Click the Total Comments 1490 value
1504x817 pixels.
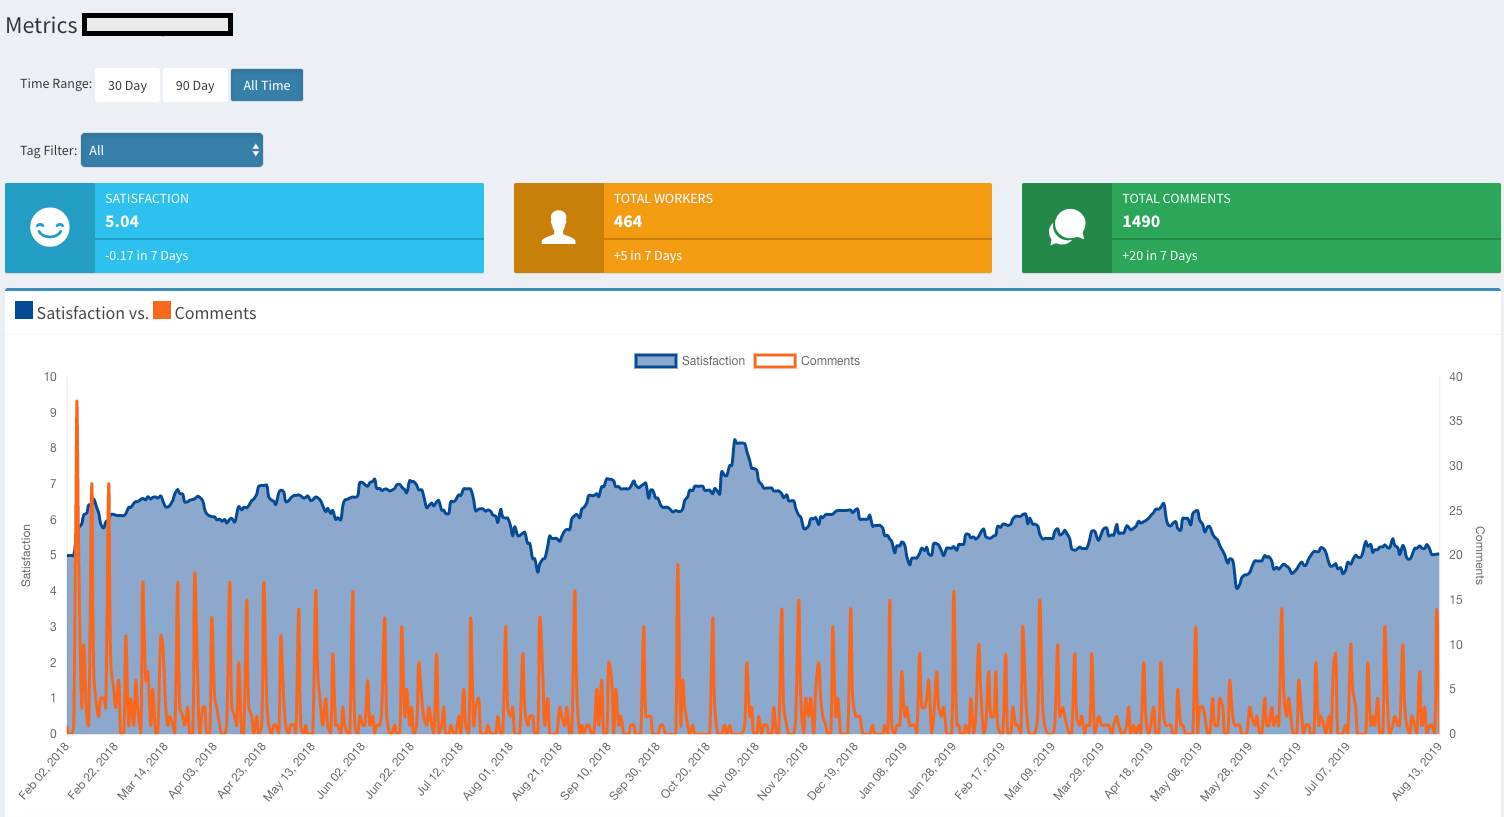[1141, 222]
